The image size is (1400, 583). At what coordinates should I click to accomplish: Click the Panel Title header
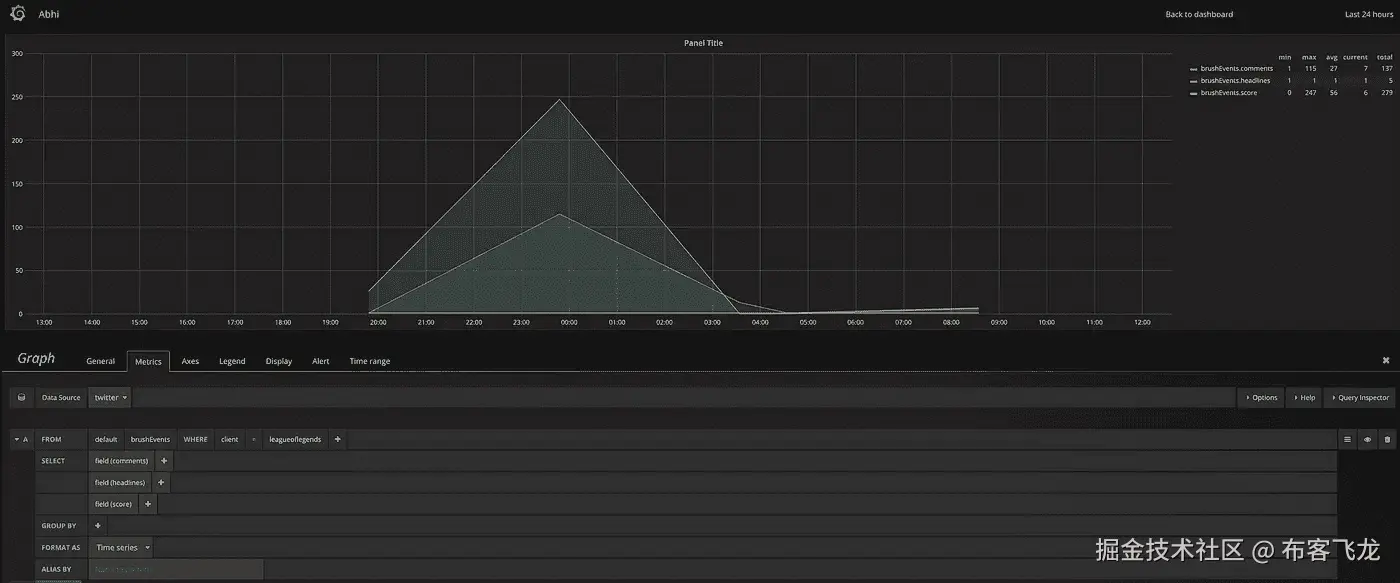coord(703,43)
